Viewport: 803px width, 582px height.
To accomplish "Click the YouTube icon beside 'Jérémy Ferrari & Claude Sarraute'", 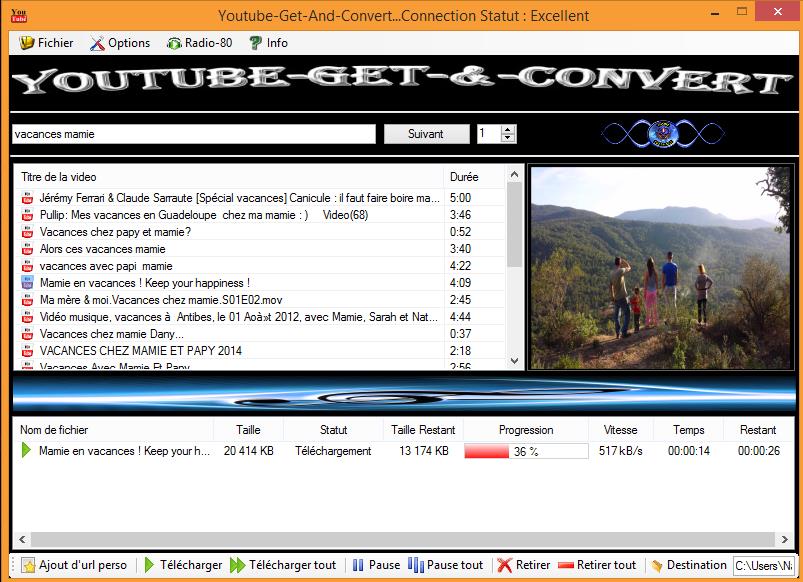I will point(27,198).
